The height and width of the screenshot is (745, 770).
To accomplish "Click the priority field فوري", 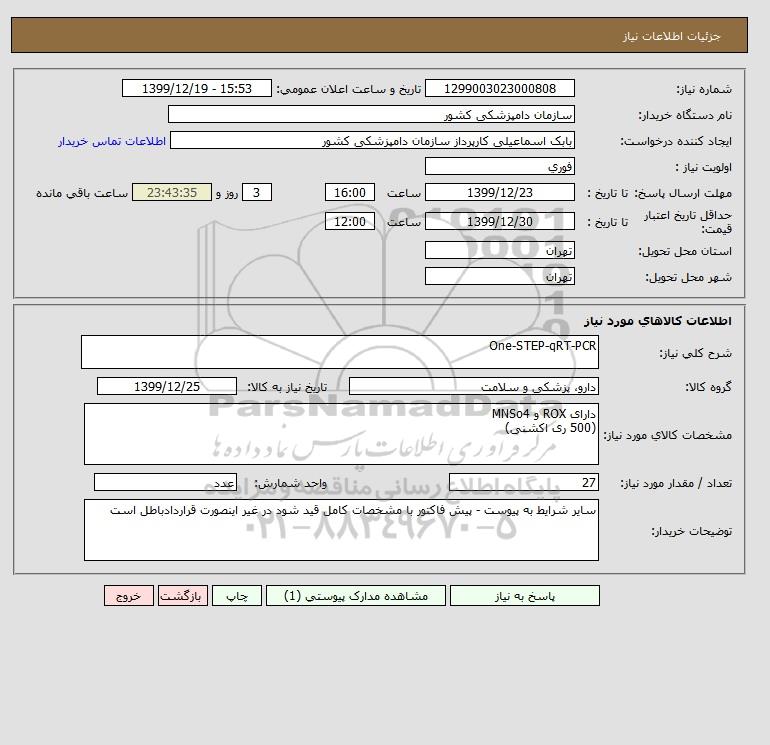I will pyautogui.click(x=499, y=166).
